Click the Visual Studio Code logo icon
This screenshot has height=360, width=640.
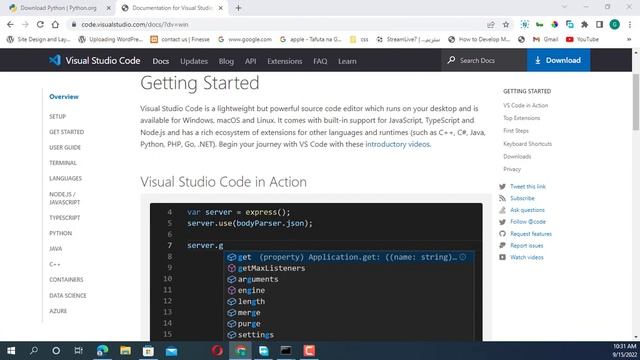(x=55, y=60)
